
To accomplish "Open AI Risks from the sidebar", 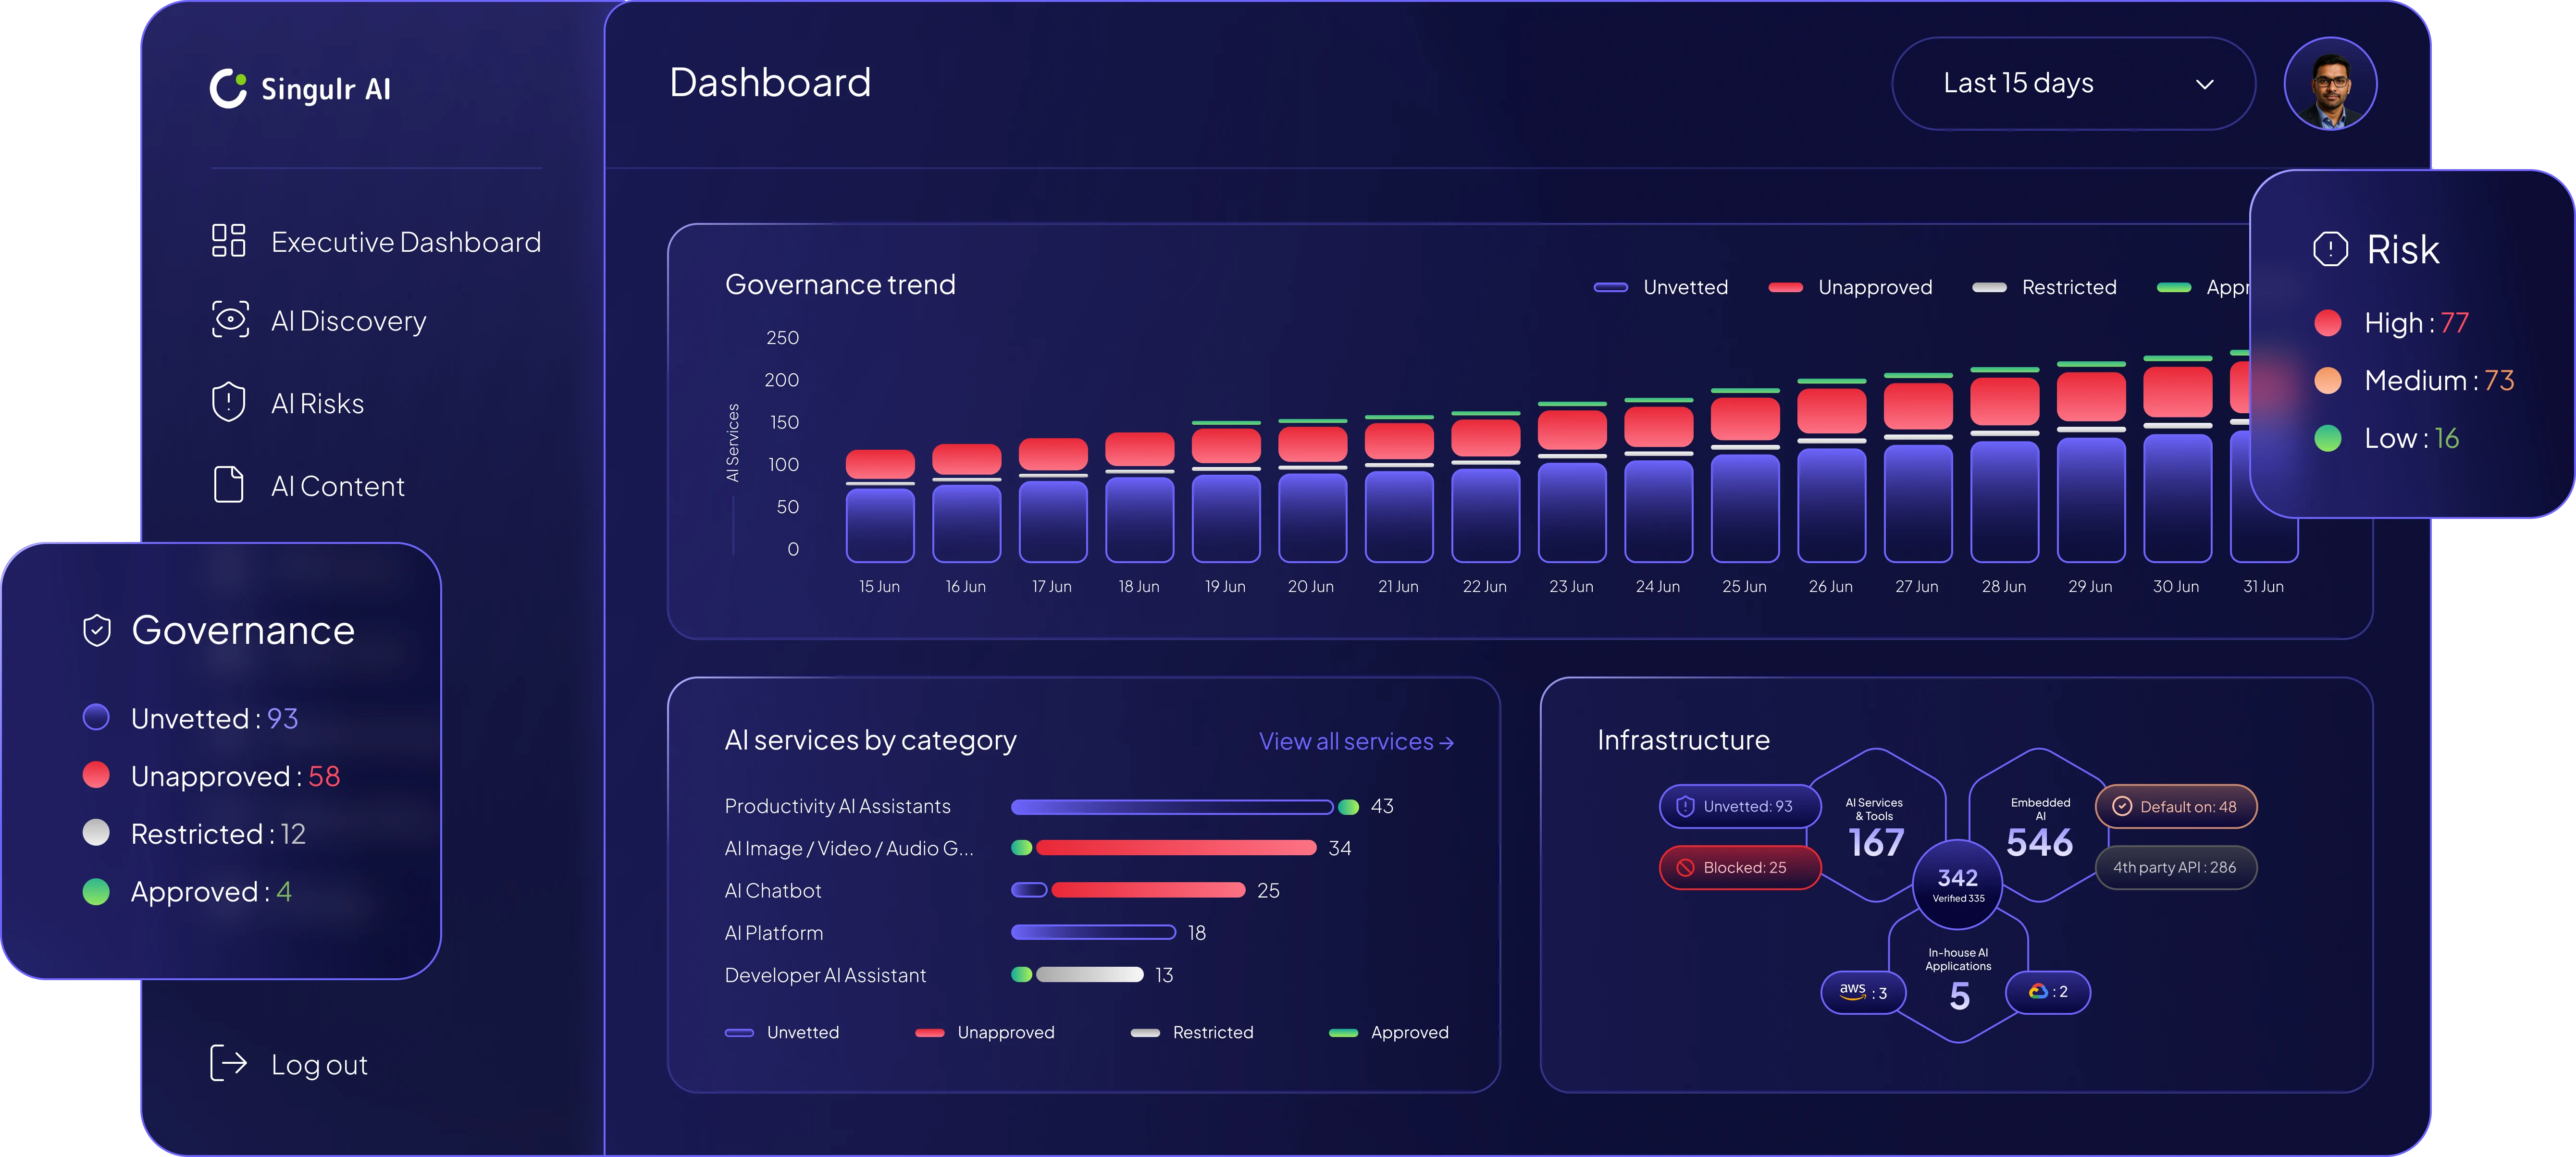I will coord(317,403).
